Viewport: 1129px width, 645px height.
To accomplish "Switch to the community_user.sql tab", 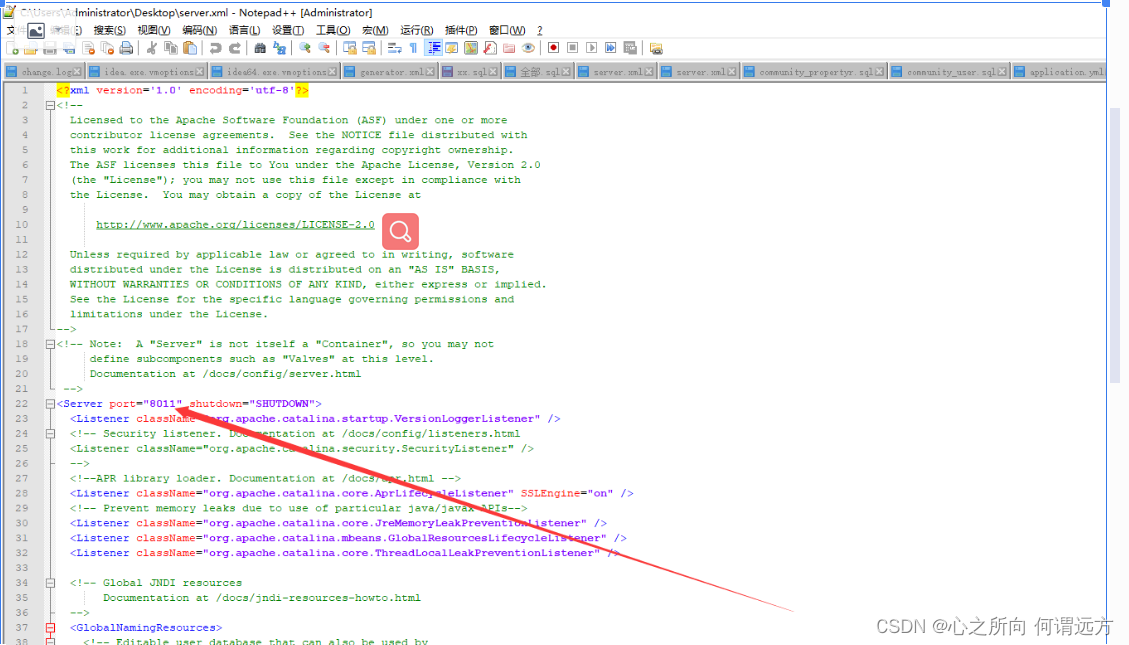I will click(950, 72).
